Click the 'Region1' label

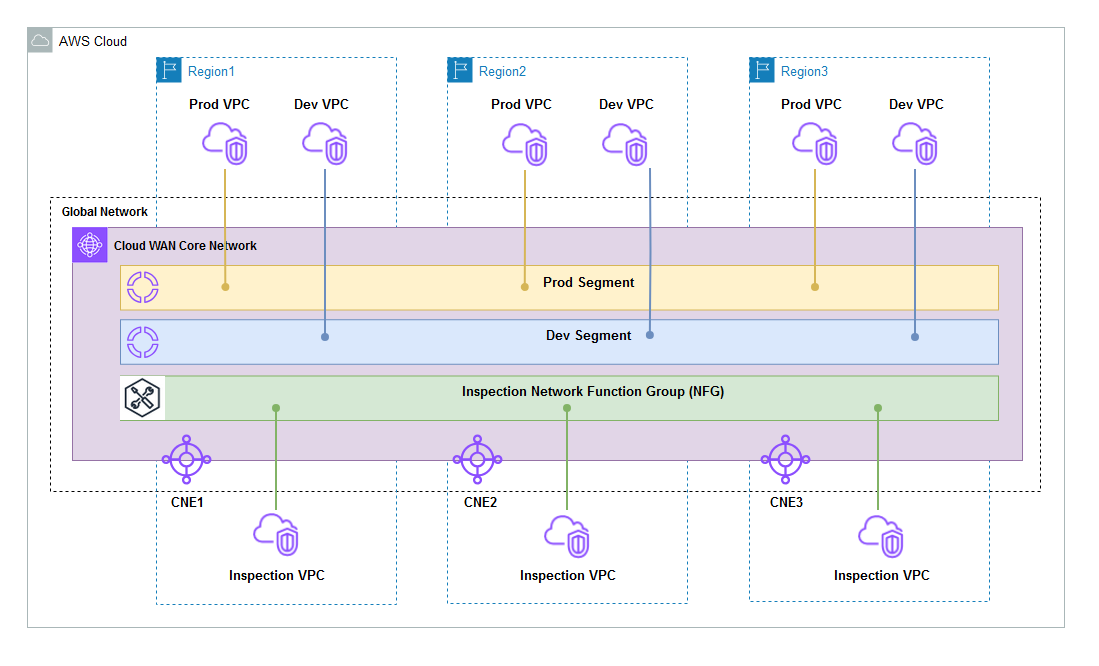[211, 72]
